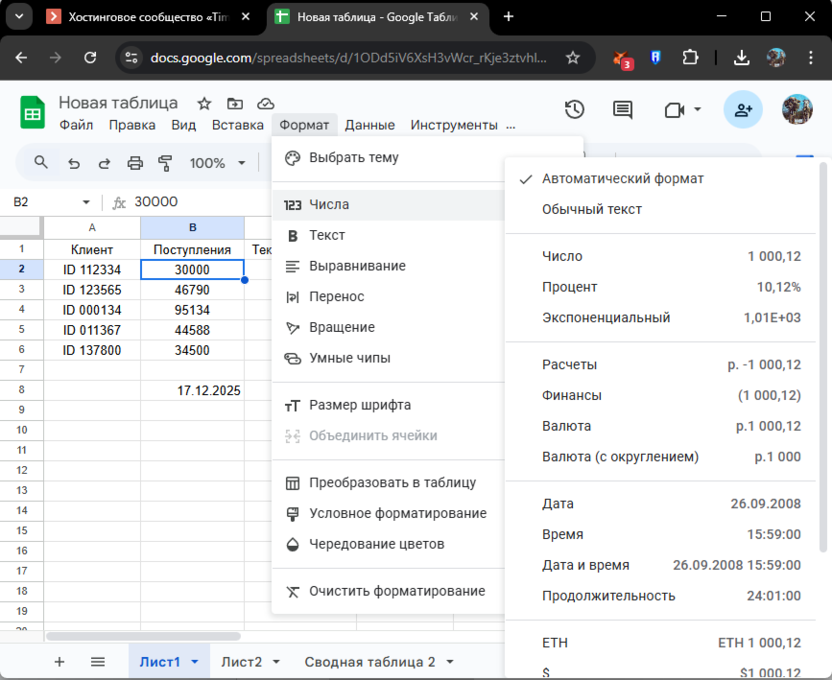Screen dimensions: 832x680
Task: Open Лист1 tab dropdown arrow
Action: tap(194, 662)
